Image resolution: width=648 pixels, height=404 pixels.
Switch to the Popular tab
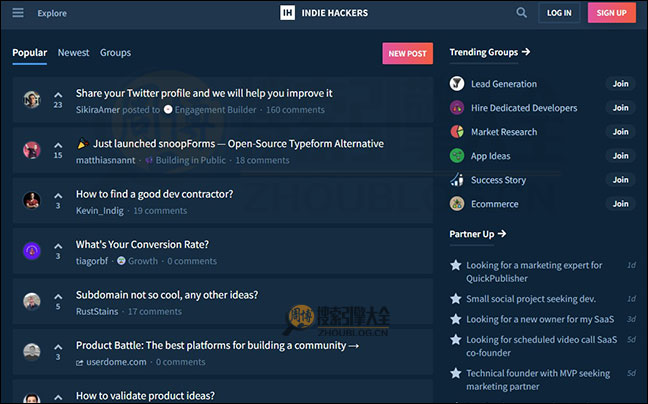tap(30, 52)
